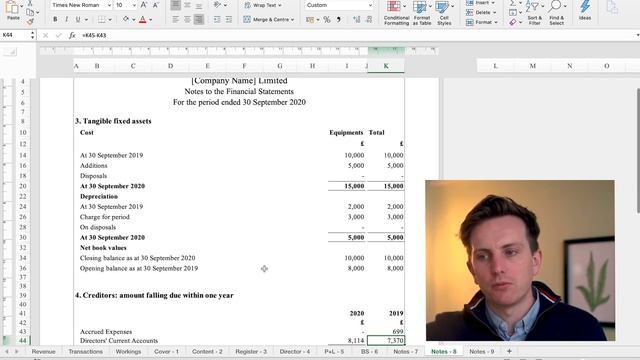Toggle Align Left horizontal alignment
The height and width of the screenshot is (360, 640).
176,19
